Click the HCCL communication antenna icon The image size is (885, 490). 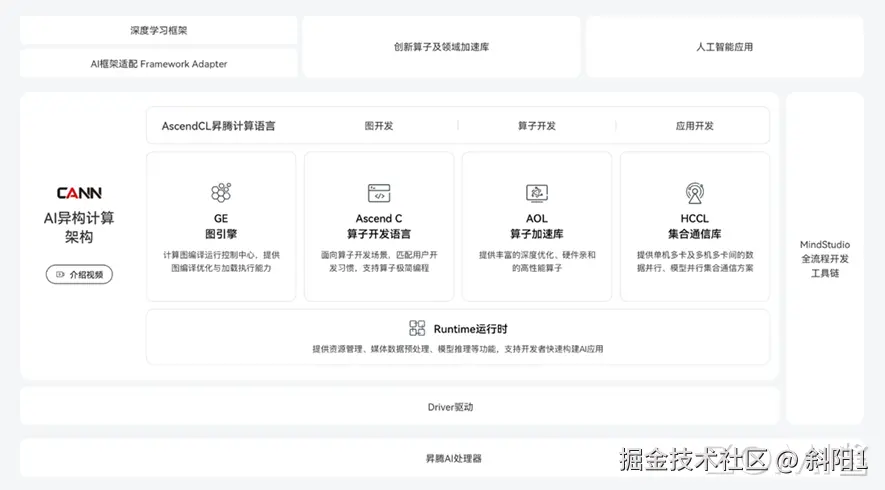(x=695, y=193)
